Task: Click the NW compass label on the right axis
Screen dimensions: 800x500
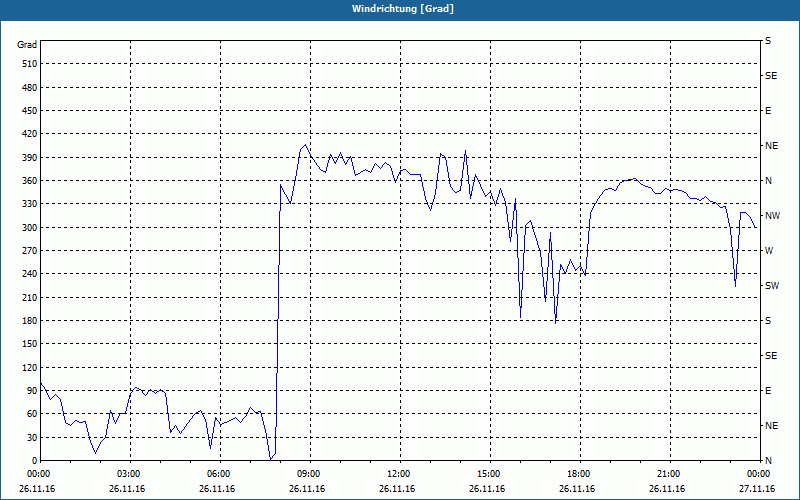Action: (x=772, y=216)
